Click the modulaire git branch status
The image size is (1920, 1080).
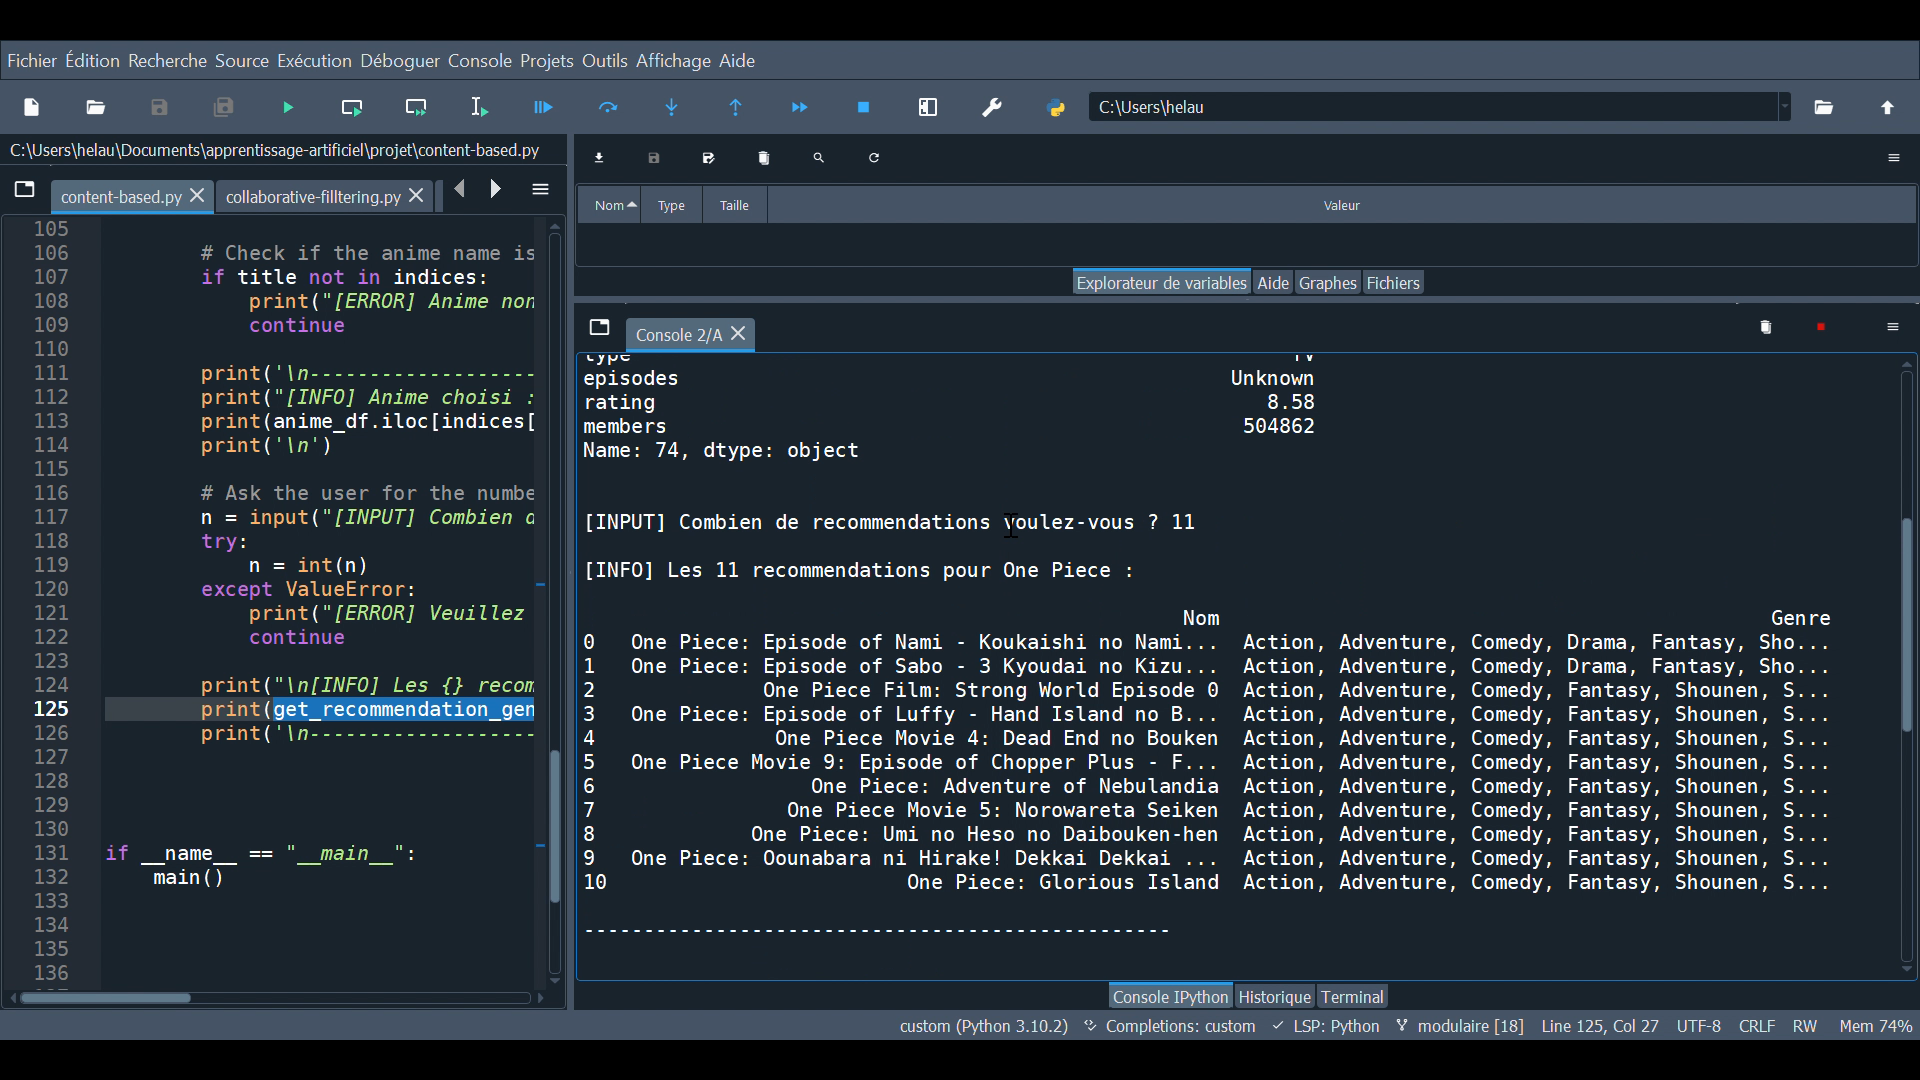(1460, 1026)
